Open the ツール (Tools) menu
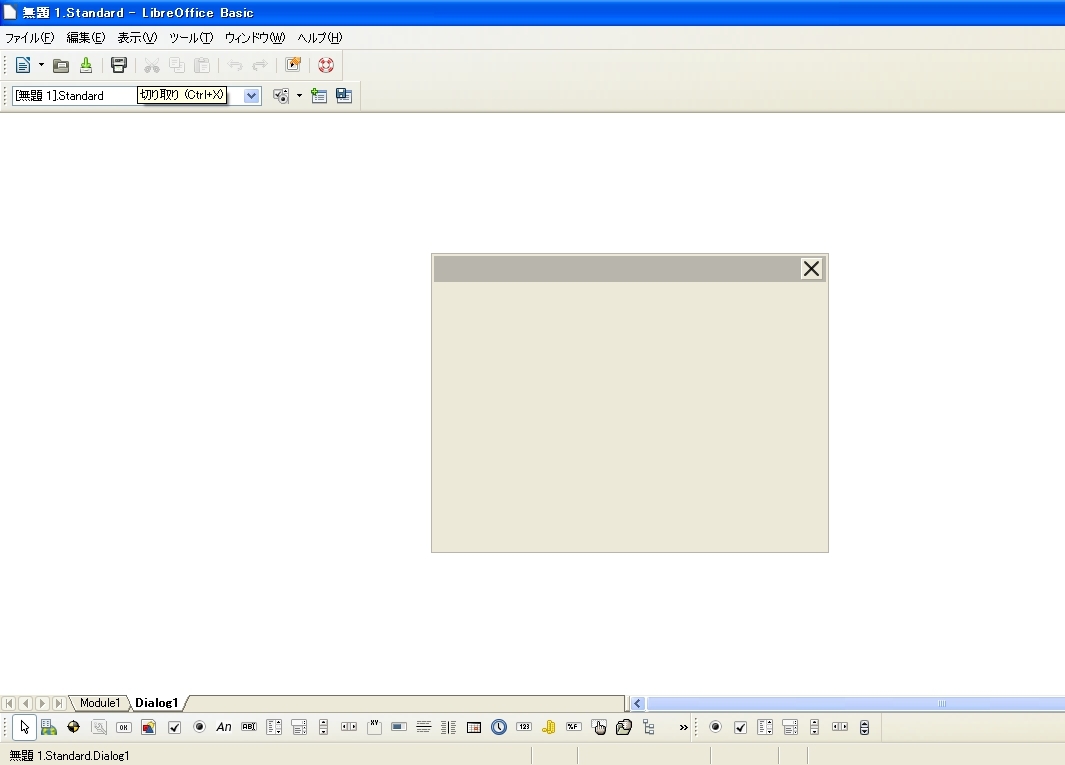The height and width of the screenshot is (765, 1065). click(x=190, y=38)
